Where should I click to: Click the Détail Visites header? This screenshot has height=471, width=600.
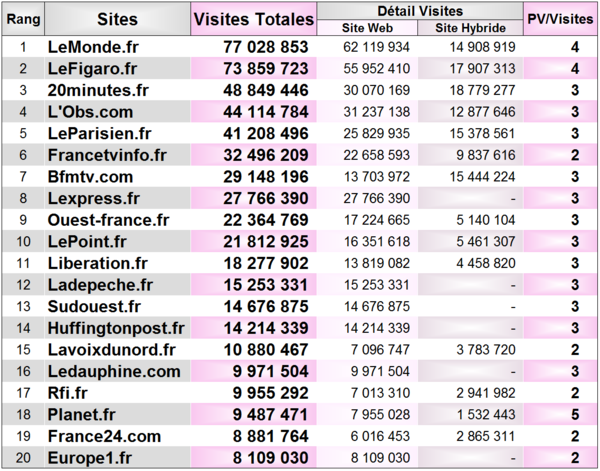[420, 11]
